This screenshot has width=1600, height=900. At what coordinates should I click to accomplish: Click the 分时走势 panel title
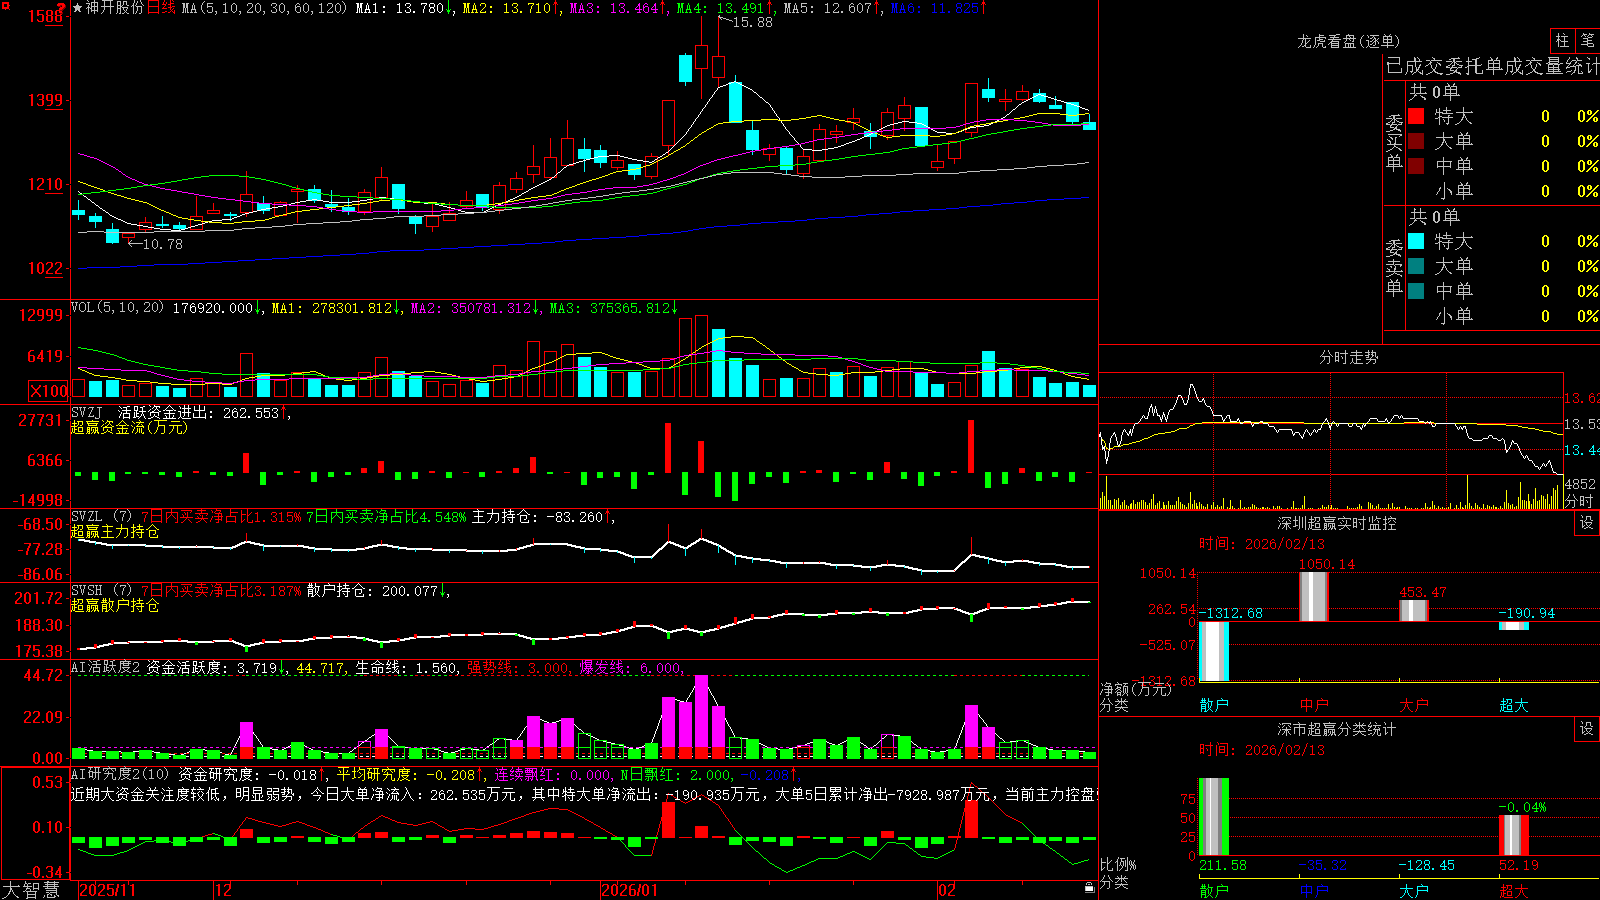click(x=1348, y=357)
